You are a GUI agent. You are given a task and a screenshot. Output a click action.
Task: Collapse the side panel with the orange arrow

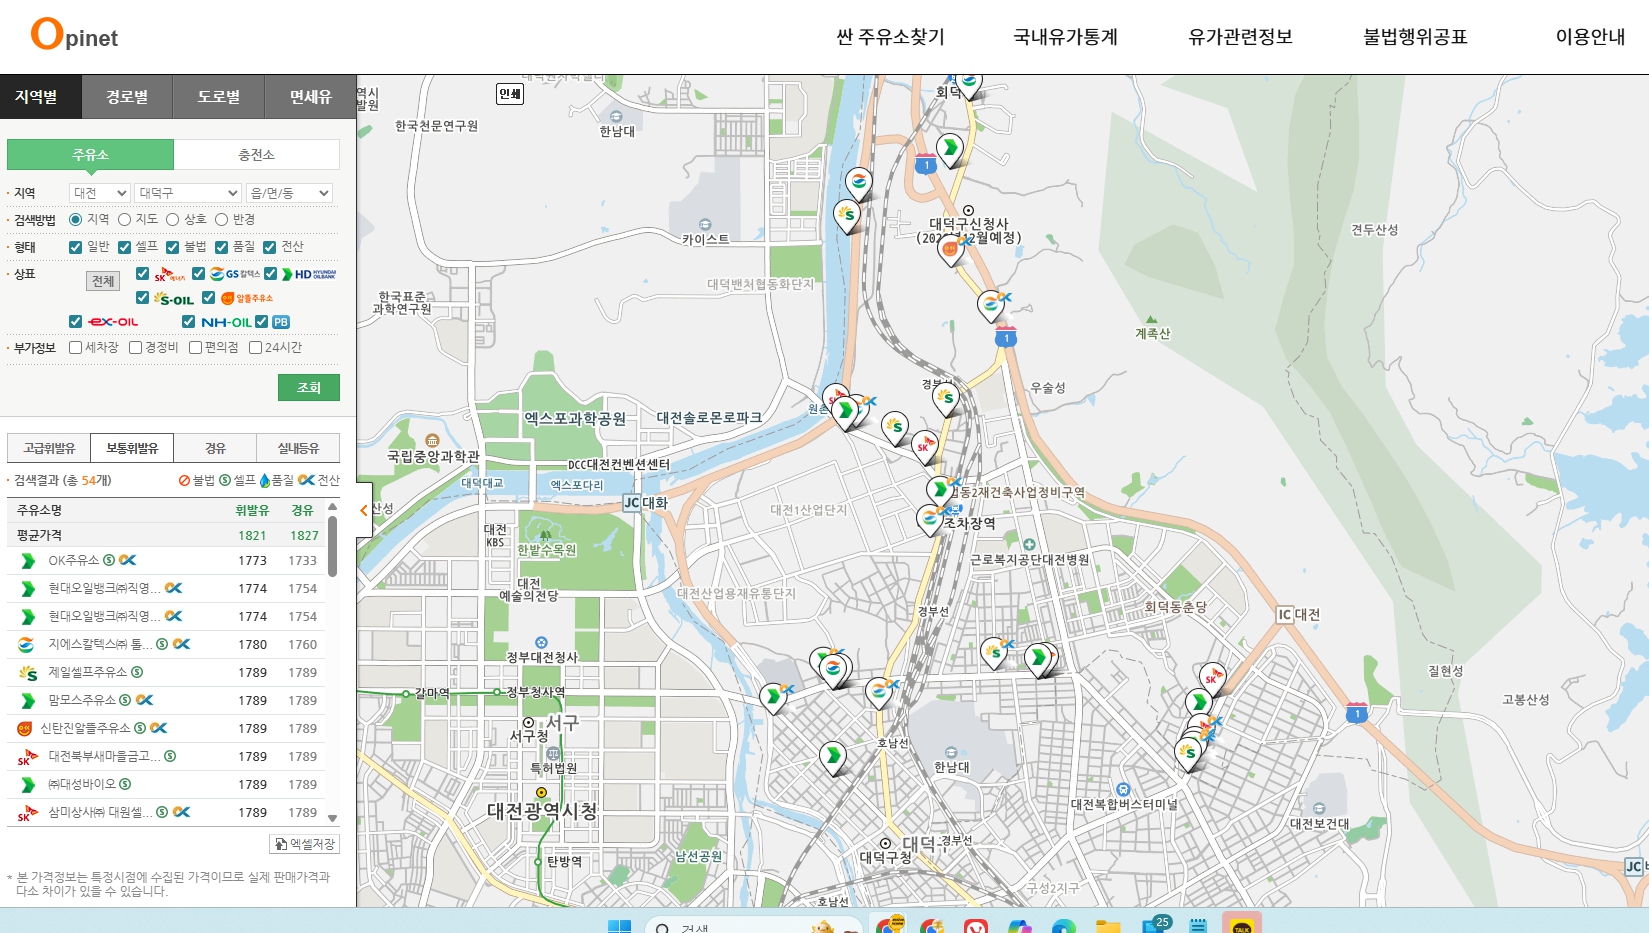(x=364, y=510)
